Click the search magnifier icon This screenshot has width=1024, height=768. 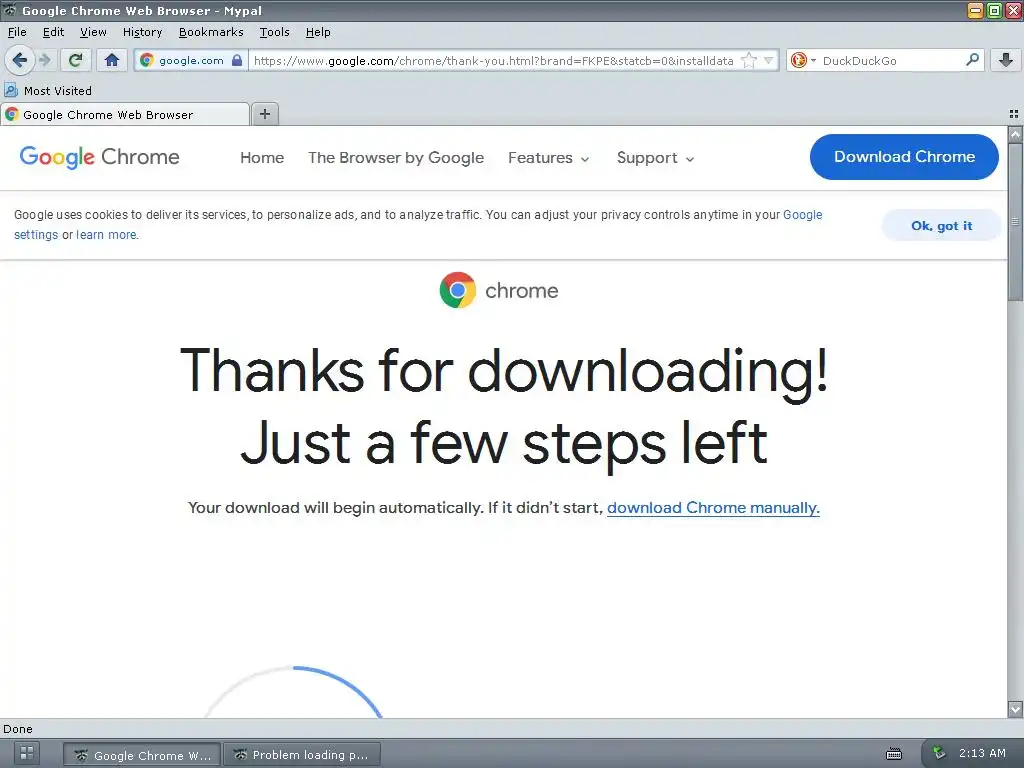(972, 60)
